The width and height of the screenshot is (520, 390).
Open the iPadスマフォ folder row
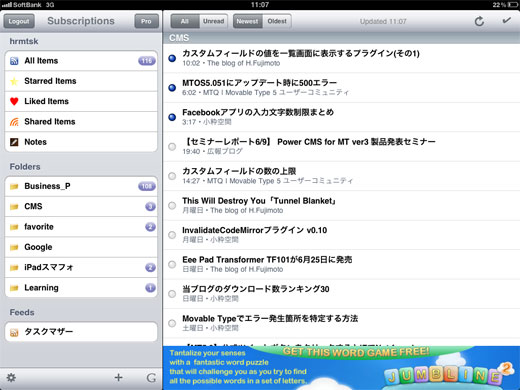81,267
